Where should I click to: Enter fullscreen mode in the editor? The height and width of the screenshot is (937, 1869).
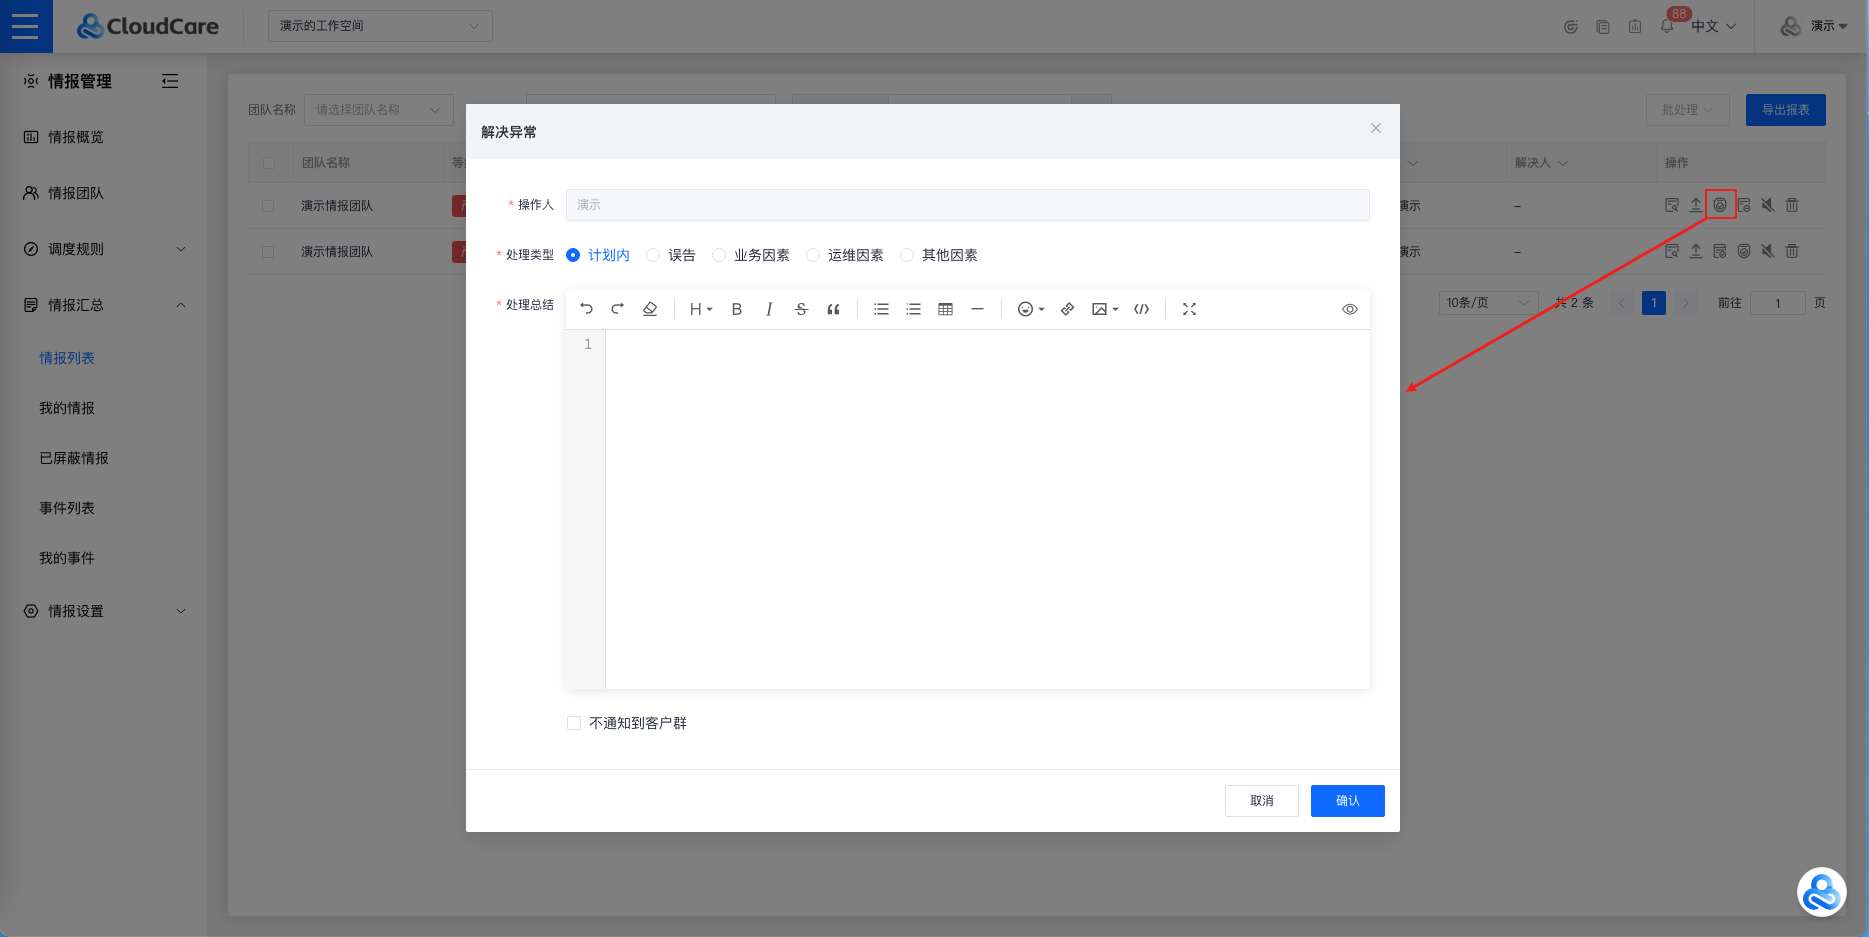[x=1189, y=309]
